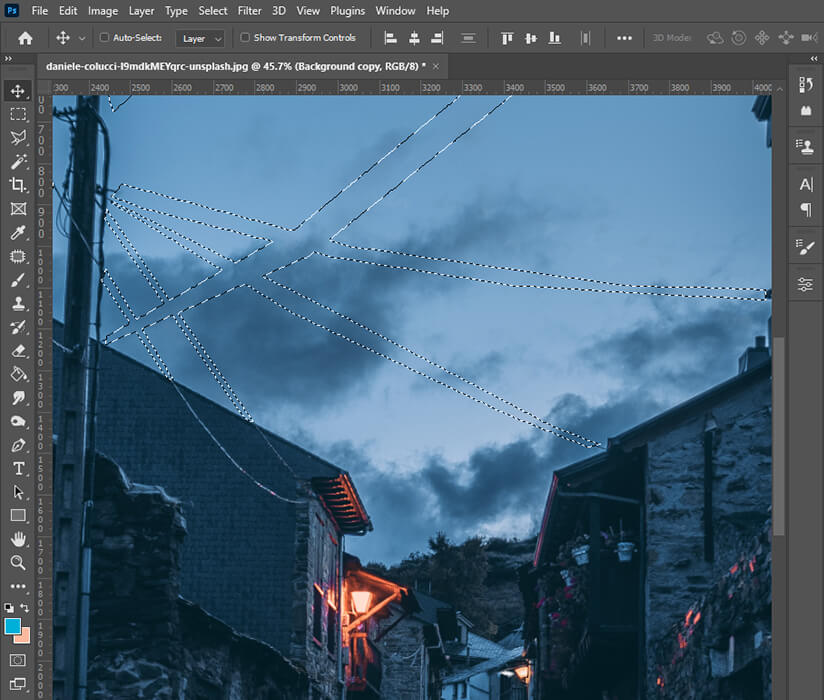The width and height of the screenshot is (824, 700).
Task: Select the History Brush tool
Action: tap(18, 327)
